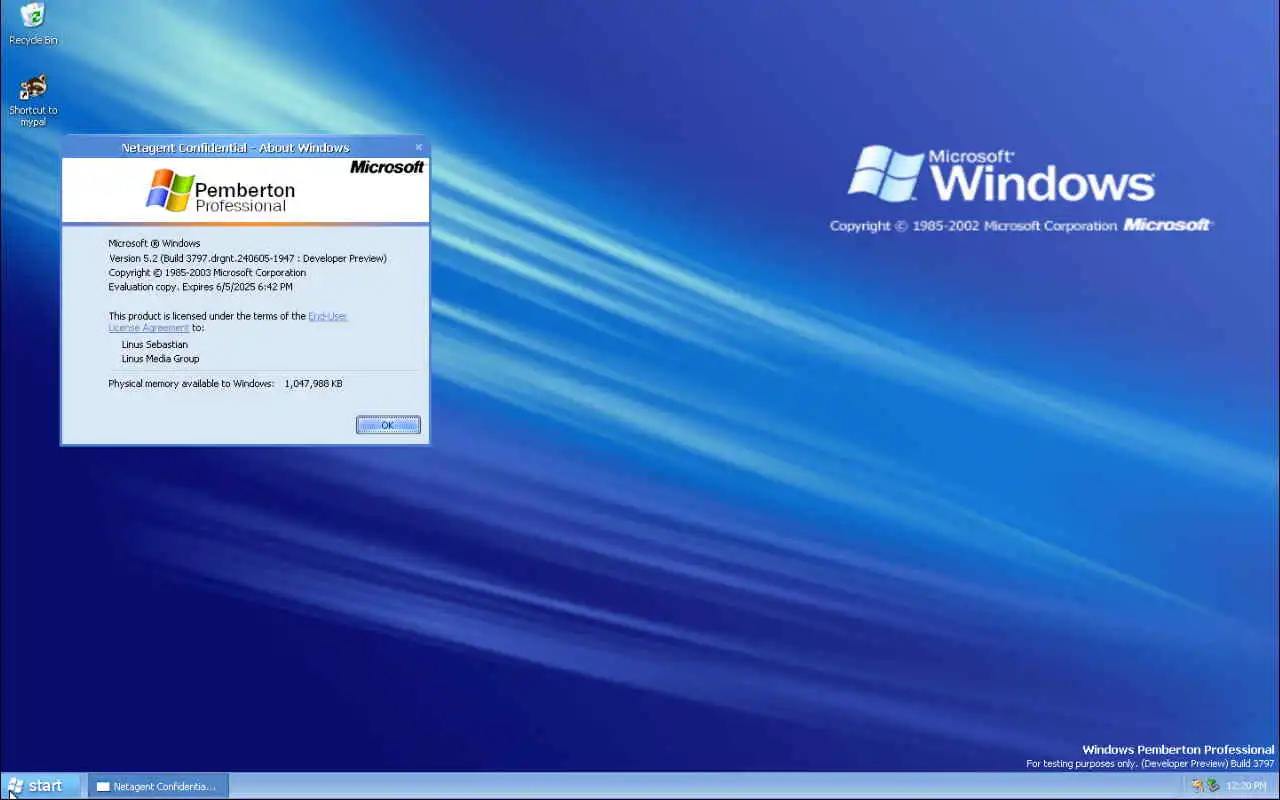Click the orange tray icon beside the clock
The height and width of the screenshot is (800, 1280).
[1197, 786]
